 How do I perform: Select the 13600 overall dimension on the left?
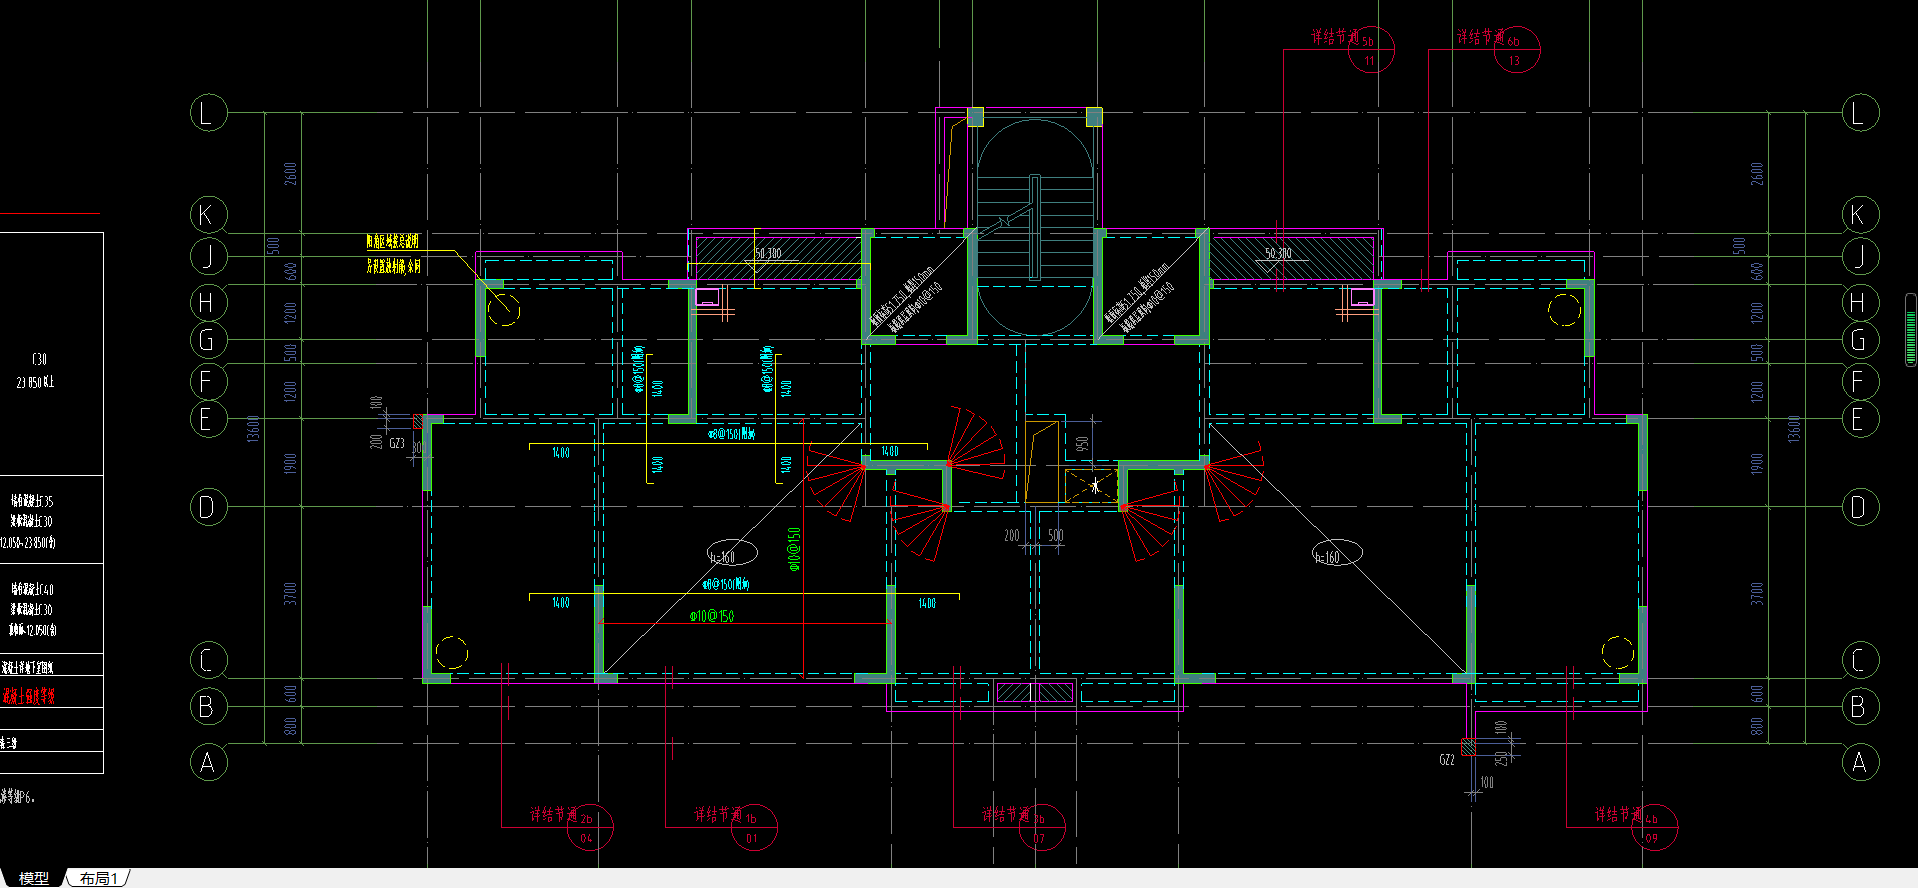point(254,429)
